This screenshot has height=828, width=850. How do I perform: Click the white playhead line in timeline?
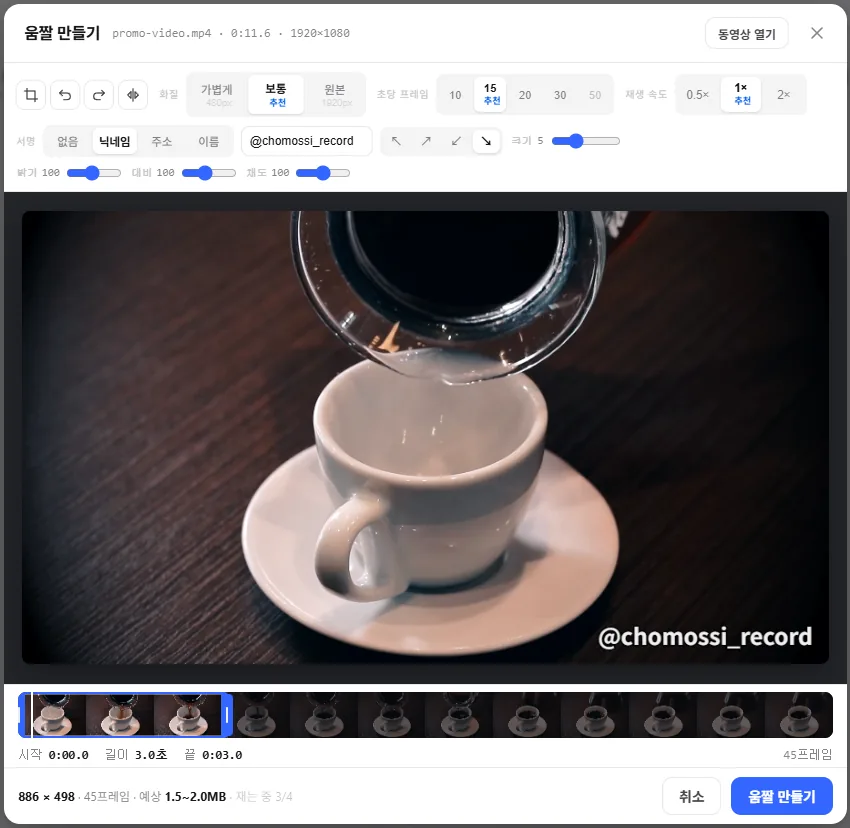(32, 715)
